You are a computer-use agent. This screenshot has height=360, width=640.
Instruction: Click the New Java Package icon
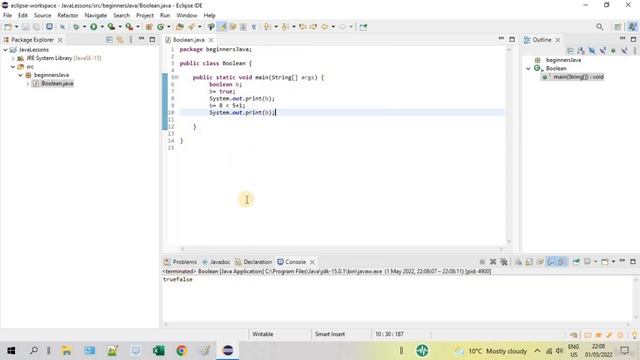pos(149,27)
